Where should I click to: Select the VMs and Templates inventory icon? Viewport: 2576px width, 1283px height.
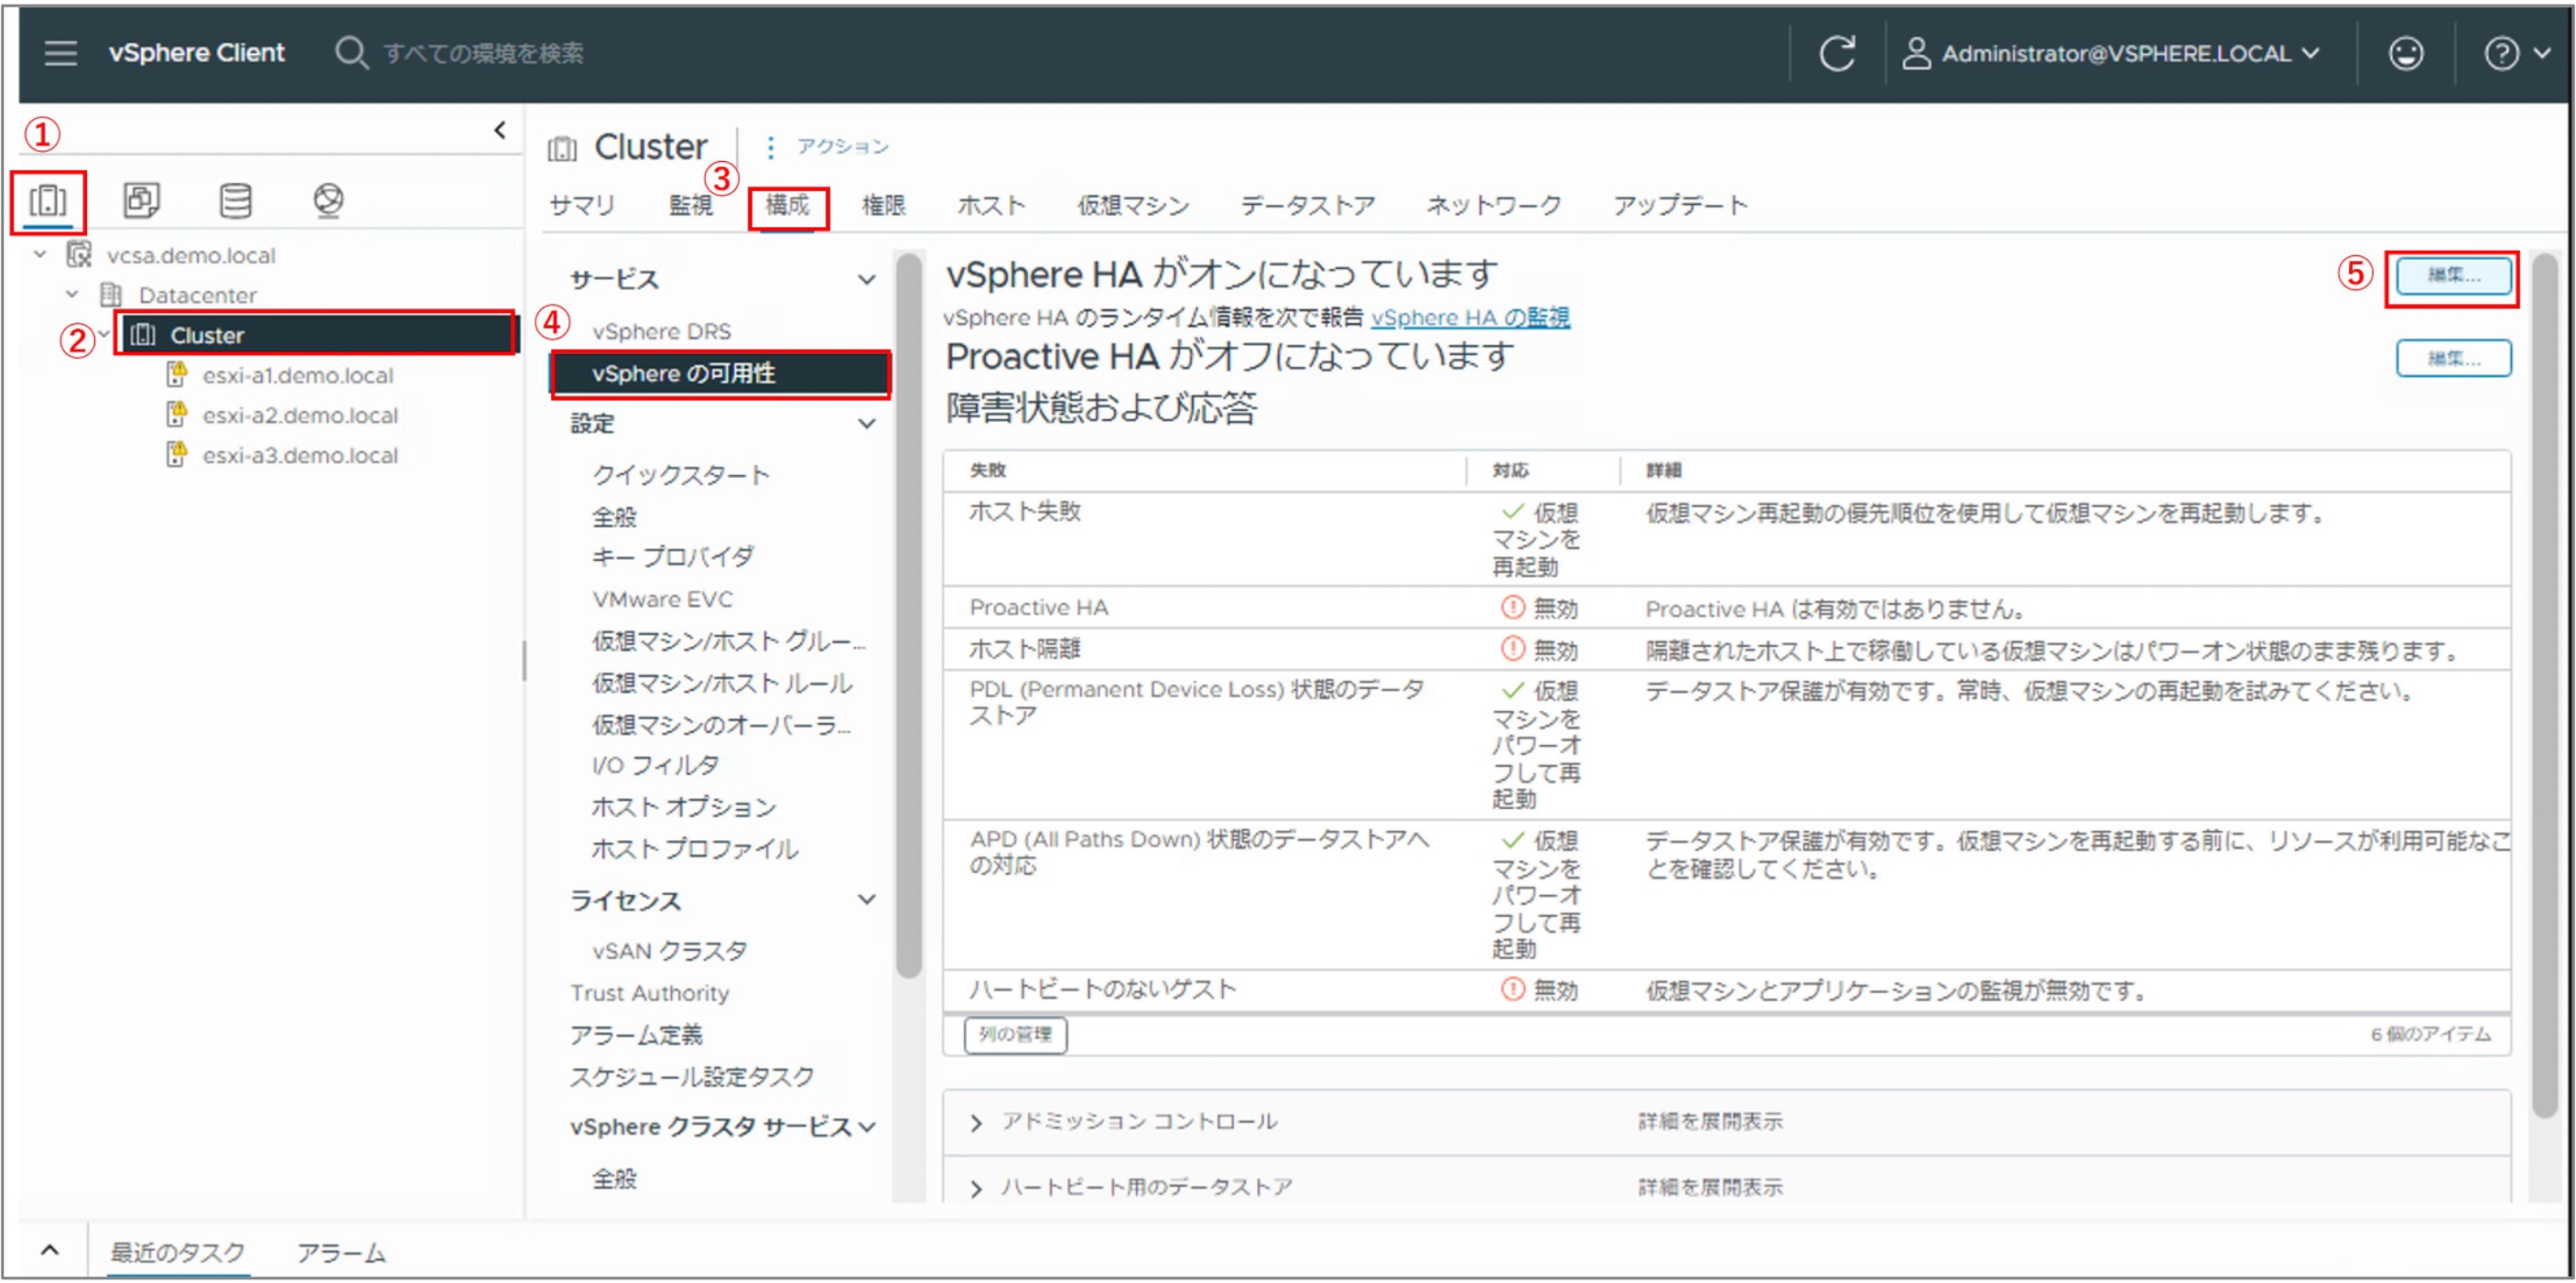[x=141, y=201]
